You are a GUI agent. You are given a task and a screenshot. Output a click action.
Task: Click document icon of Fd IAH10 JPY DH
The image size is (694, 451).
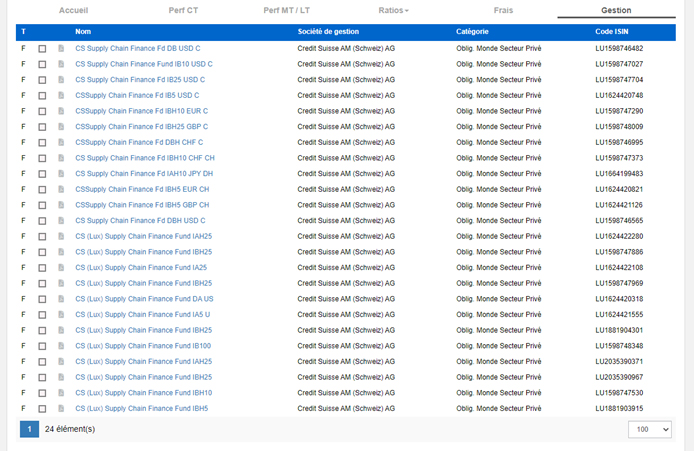[x=61, y=173]
